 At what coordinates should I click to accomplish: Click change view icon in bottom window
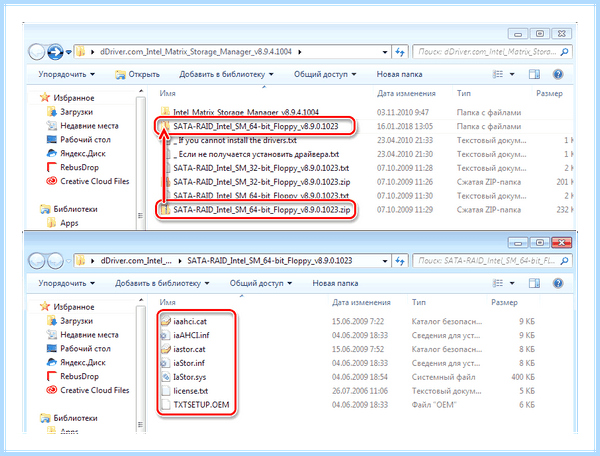pyautogui.click(x=497, y=283)
